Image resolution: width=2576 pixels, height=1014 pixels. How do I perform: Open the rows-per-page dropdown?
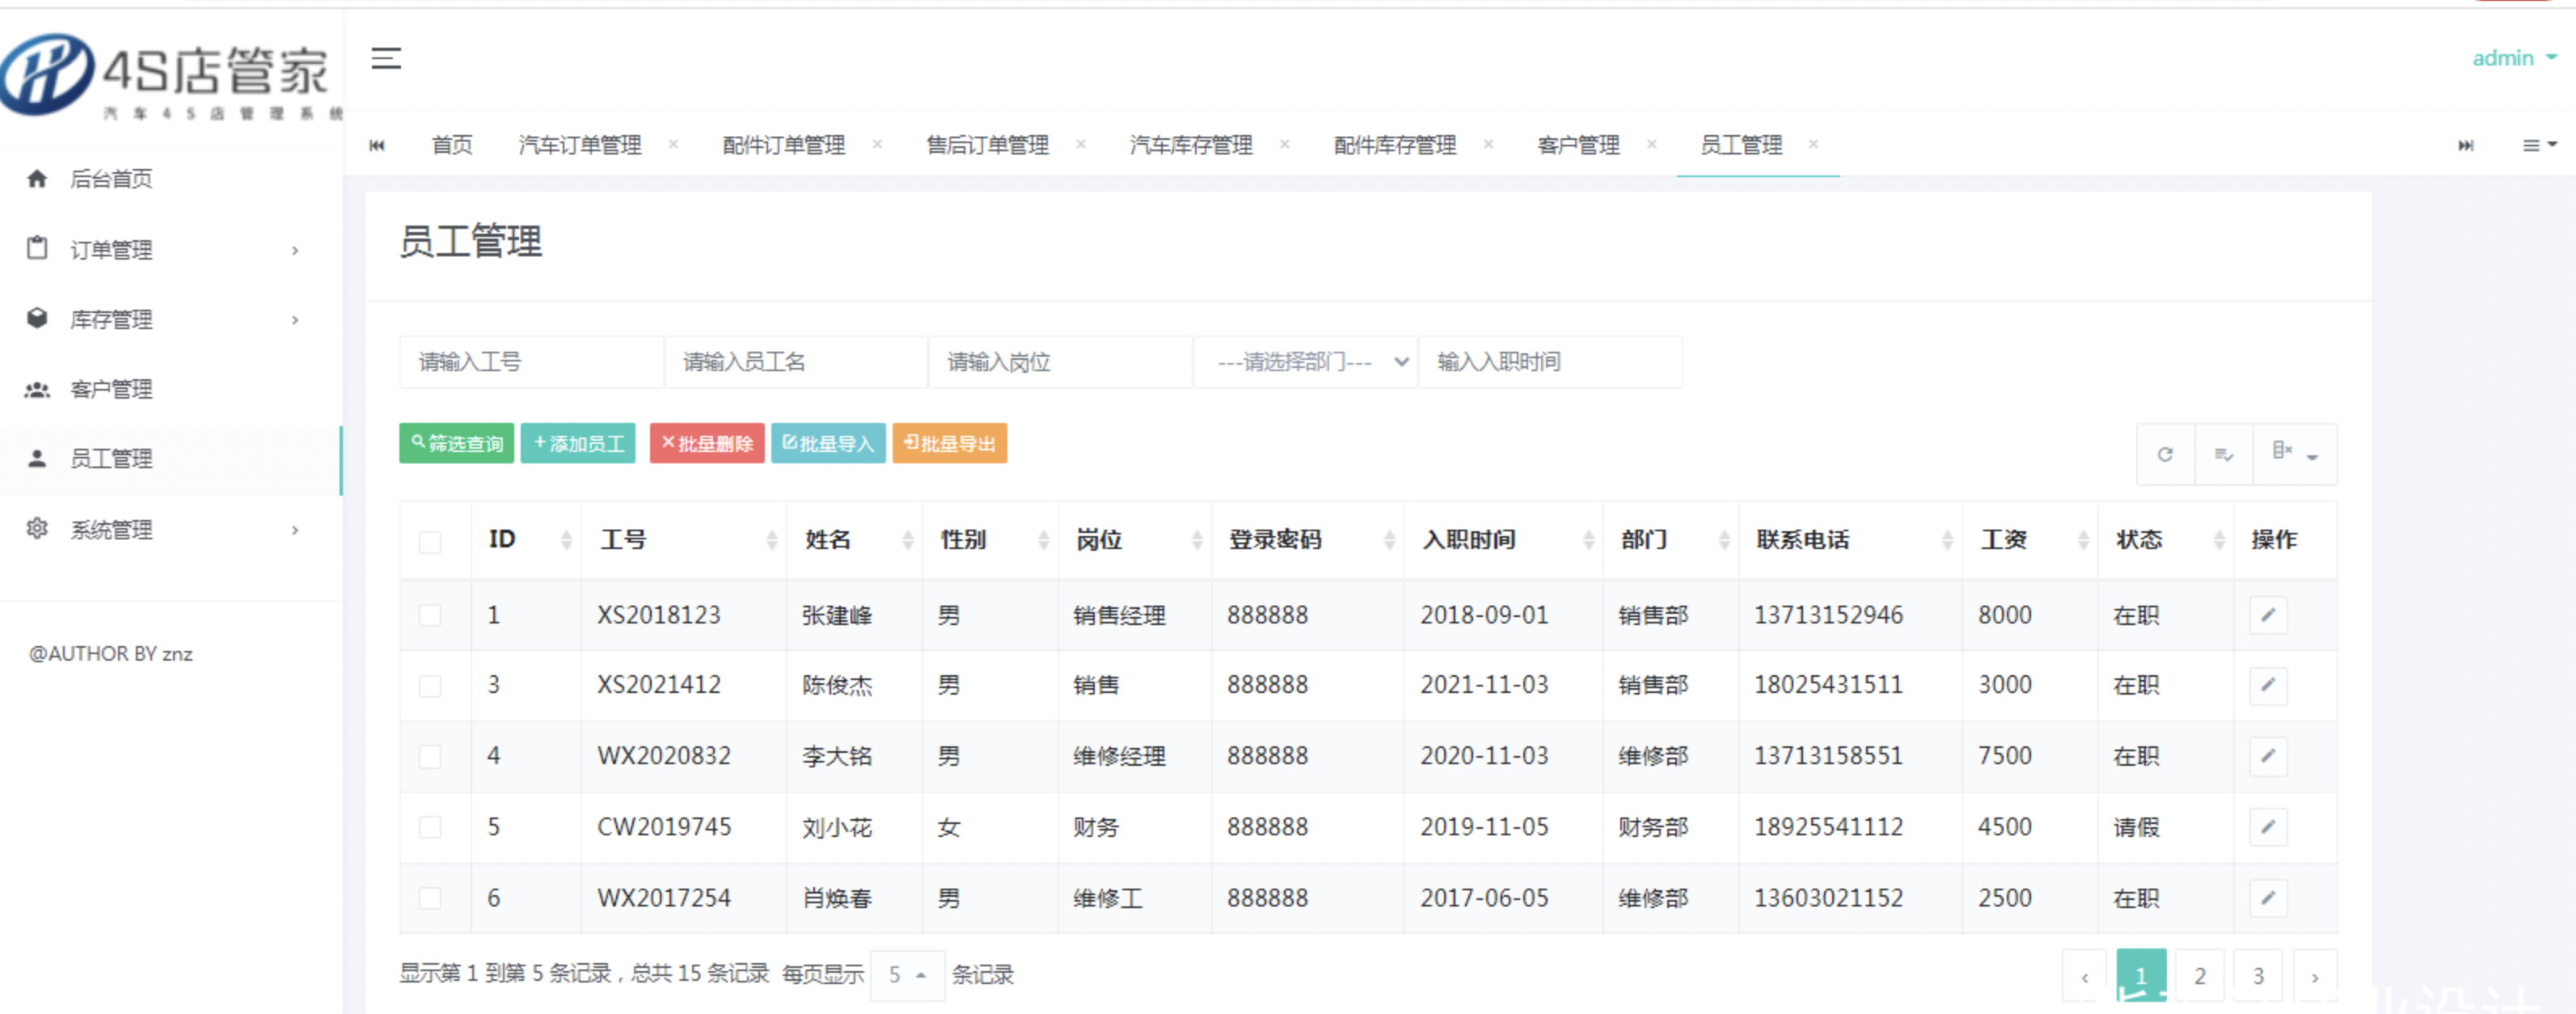point(908,975)
